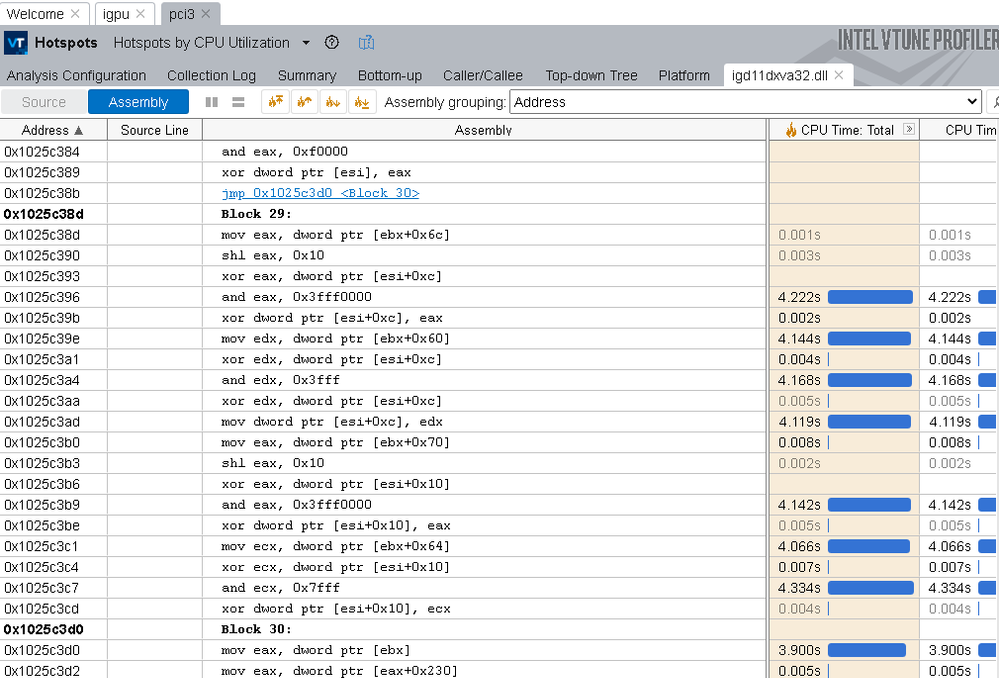Follow the jmp 0x1025c3d0 Block 30 link
The width and height of the screenshot is (999, 678).
320,193
